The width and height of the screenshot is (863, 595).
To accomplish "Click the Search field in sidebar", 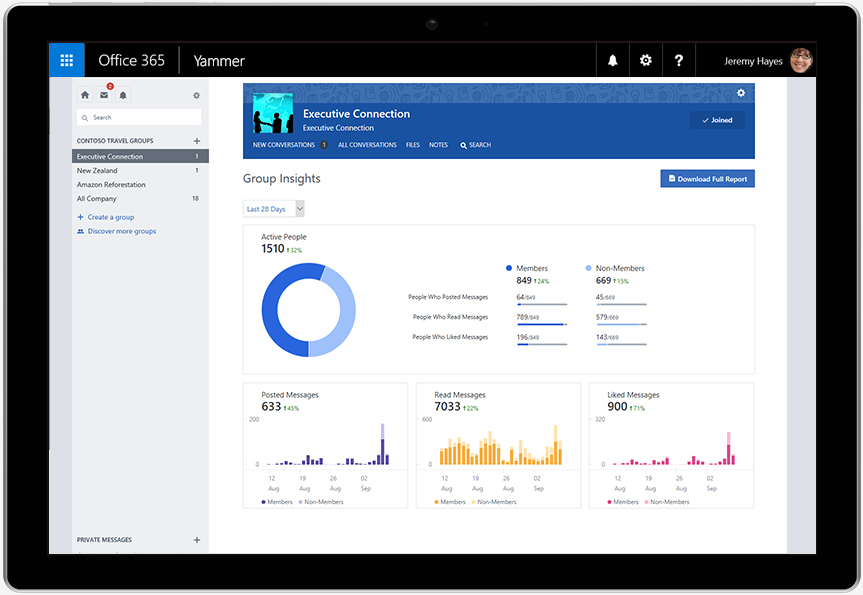I will (139, 117).
